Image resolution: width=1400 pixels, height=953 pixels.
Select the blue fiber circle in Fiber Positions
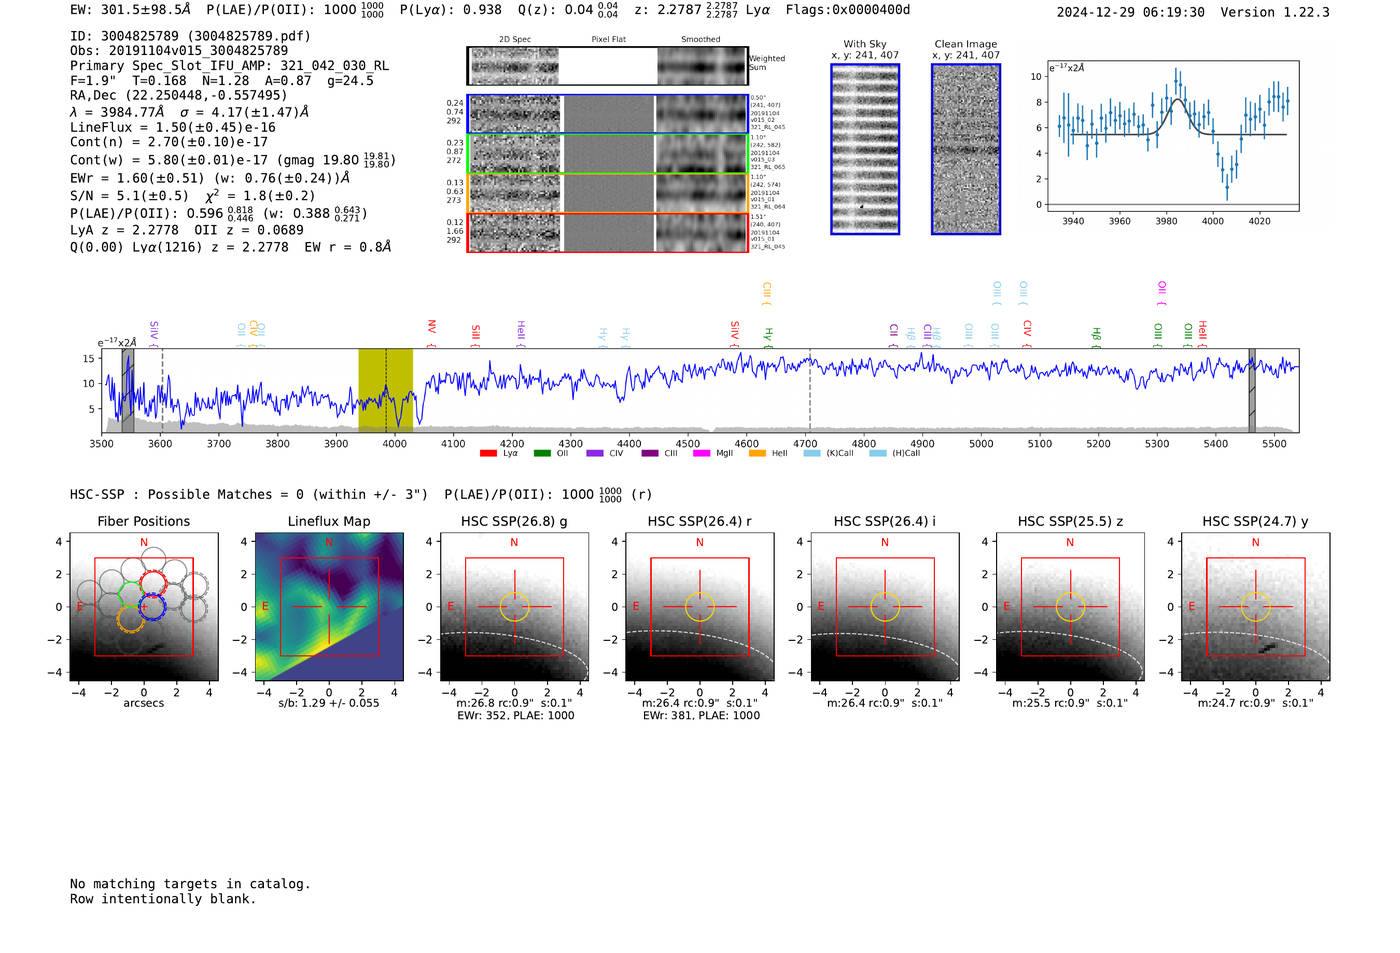point(152,606)
